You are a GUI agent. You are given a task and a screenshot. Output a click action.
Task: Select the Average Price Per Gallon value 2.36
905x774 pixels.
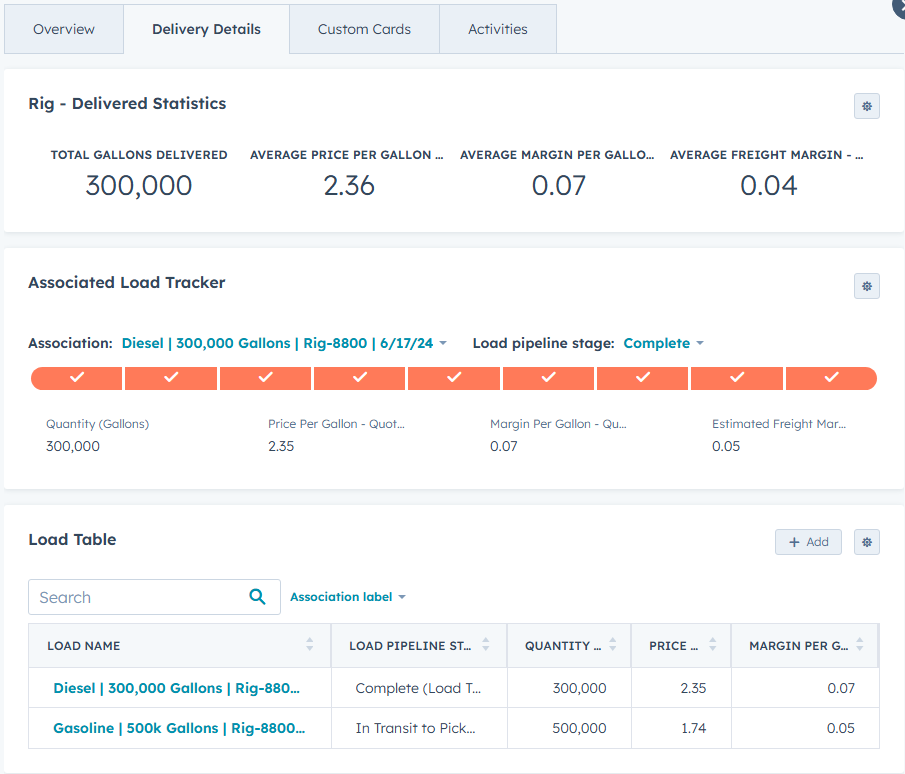click(x=349, y=186)
